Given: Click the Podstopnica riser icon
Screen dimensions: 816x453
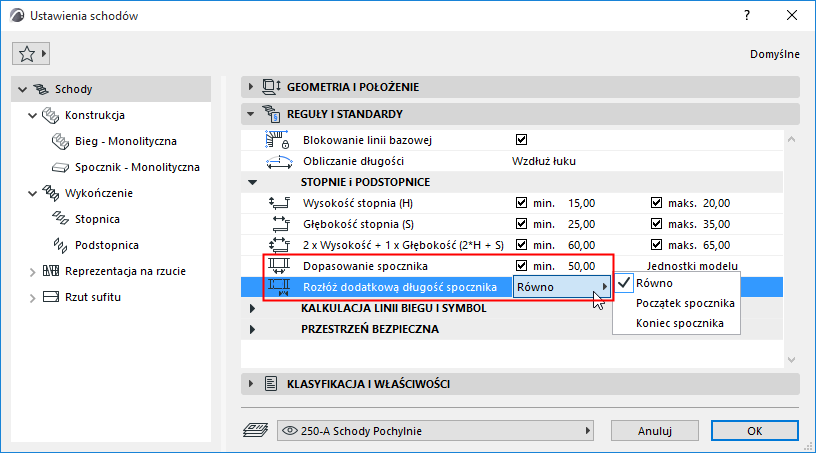Looking at the screenshot, I should coord(60,245).
